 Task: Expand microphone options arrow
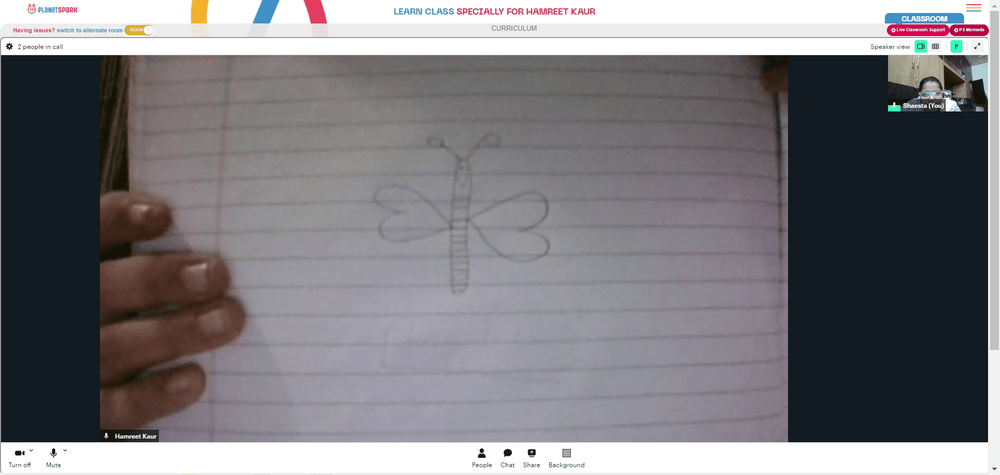[65, 450]
